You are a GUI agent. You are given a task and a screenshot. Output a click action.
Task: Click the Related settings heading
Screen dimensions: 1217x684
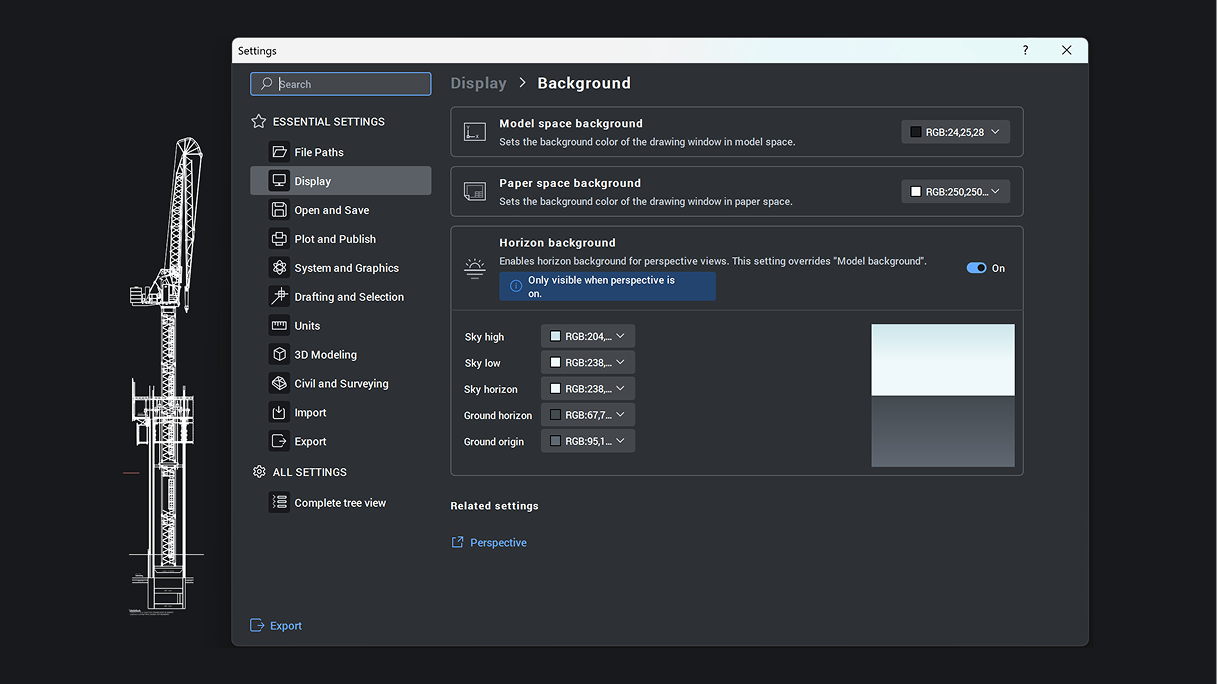tap(494, 506)
